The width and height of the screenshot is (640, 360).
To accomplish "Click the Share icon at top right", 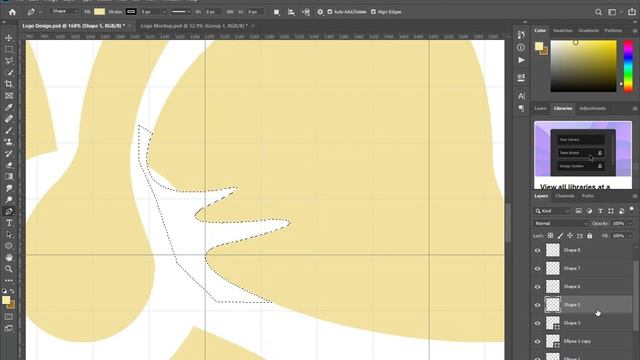I will point(631,12).
